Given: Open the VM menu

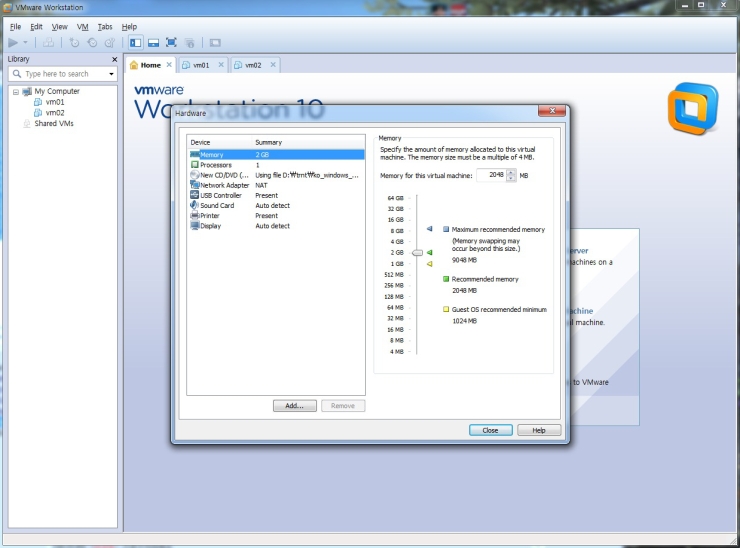Looking at the screenshot, I should point(82,27).
